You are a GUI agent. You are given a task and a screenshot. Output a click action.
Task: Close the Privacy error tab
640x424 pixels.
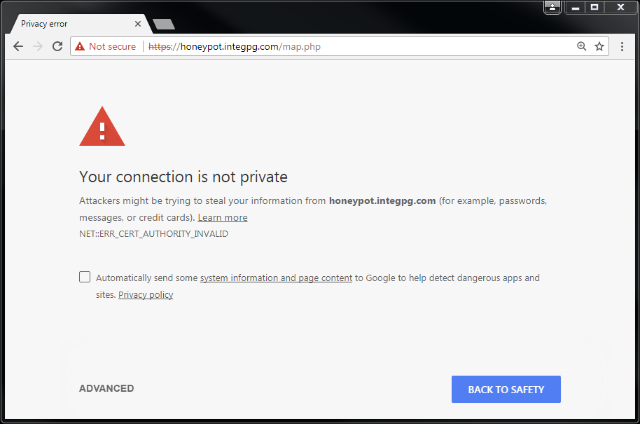[x=138, y=24]
